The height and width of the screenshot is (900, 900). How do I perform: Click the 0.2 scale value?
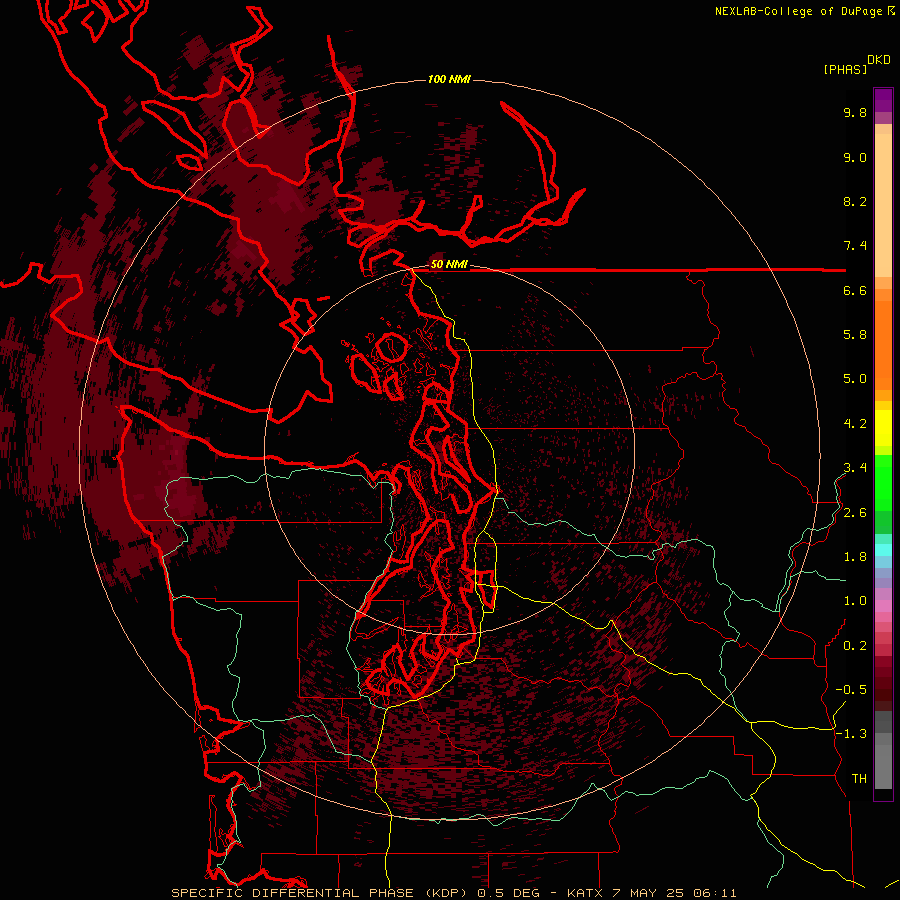855,646
